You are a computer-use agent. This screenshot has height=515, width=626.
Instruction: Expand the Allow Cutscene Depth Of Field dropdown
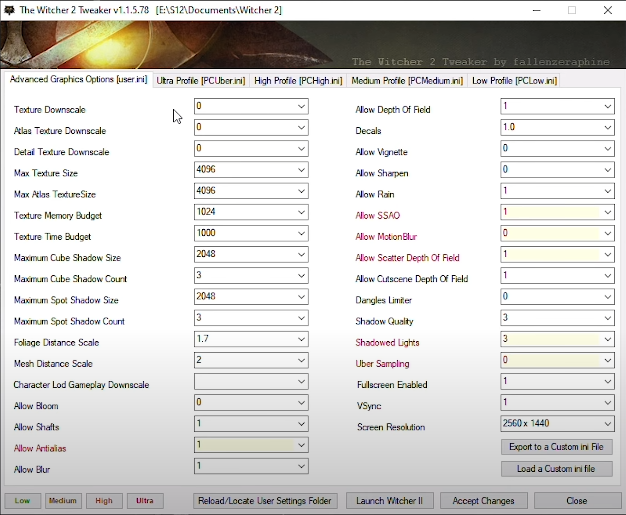click(557, 275)
